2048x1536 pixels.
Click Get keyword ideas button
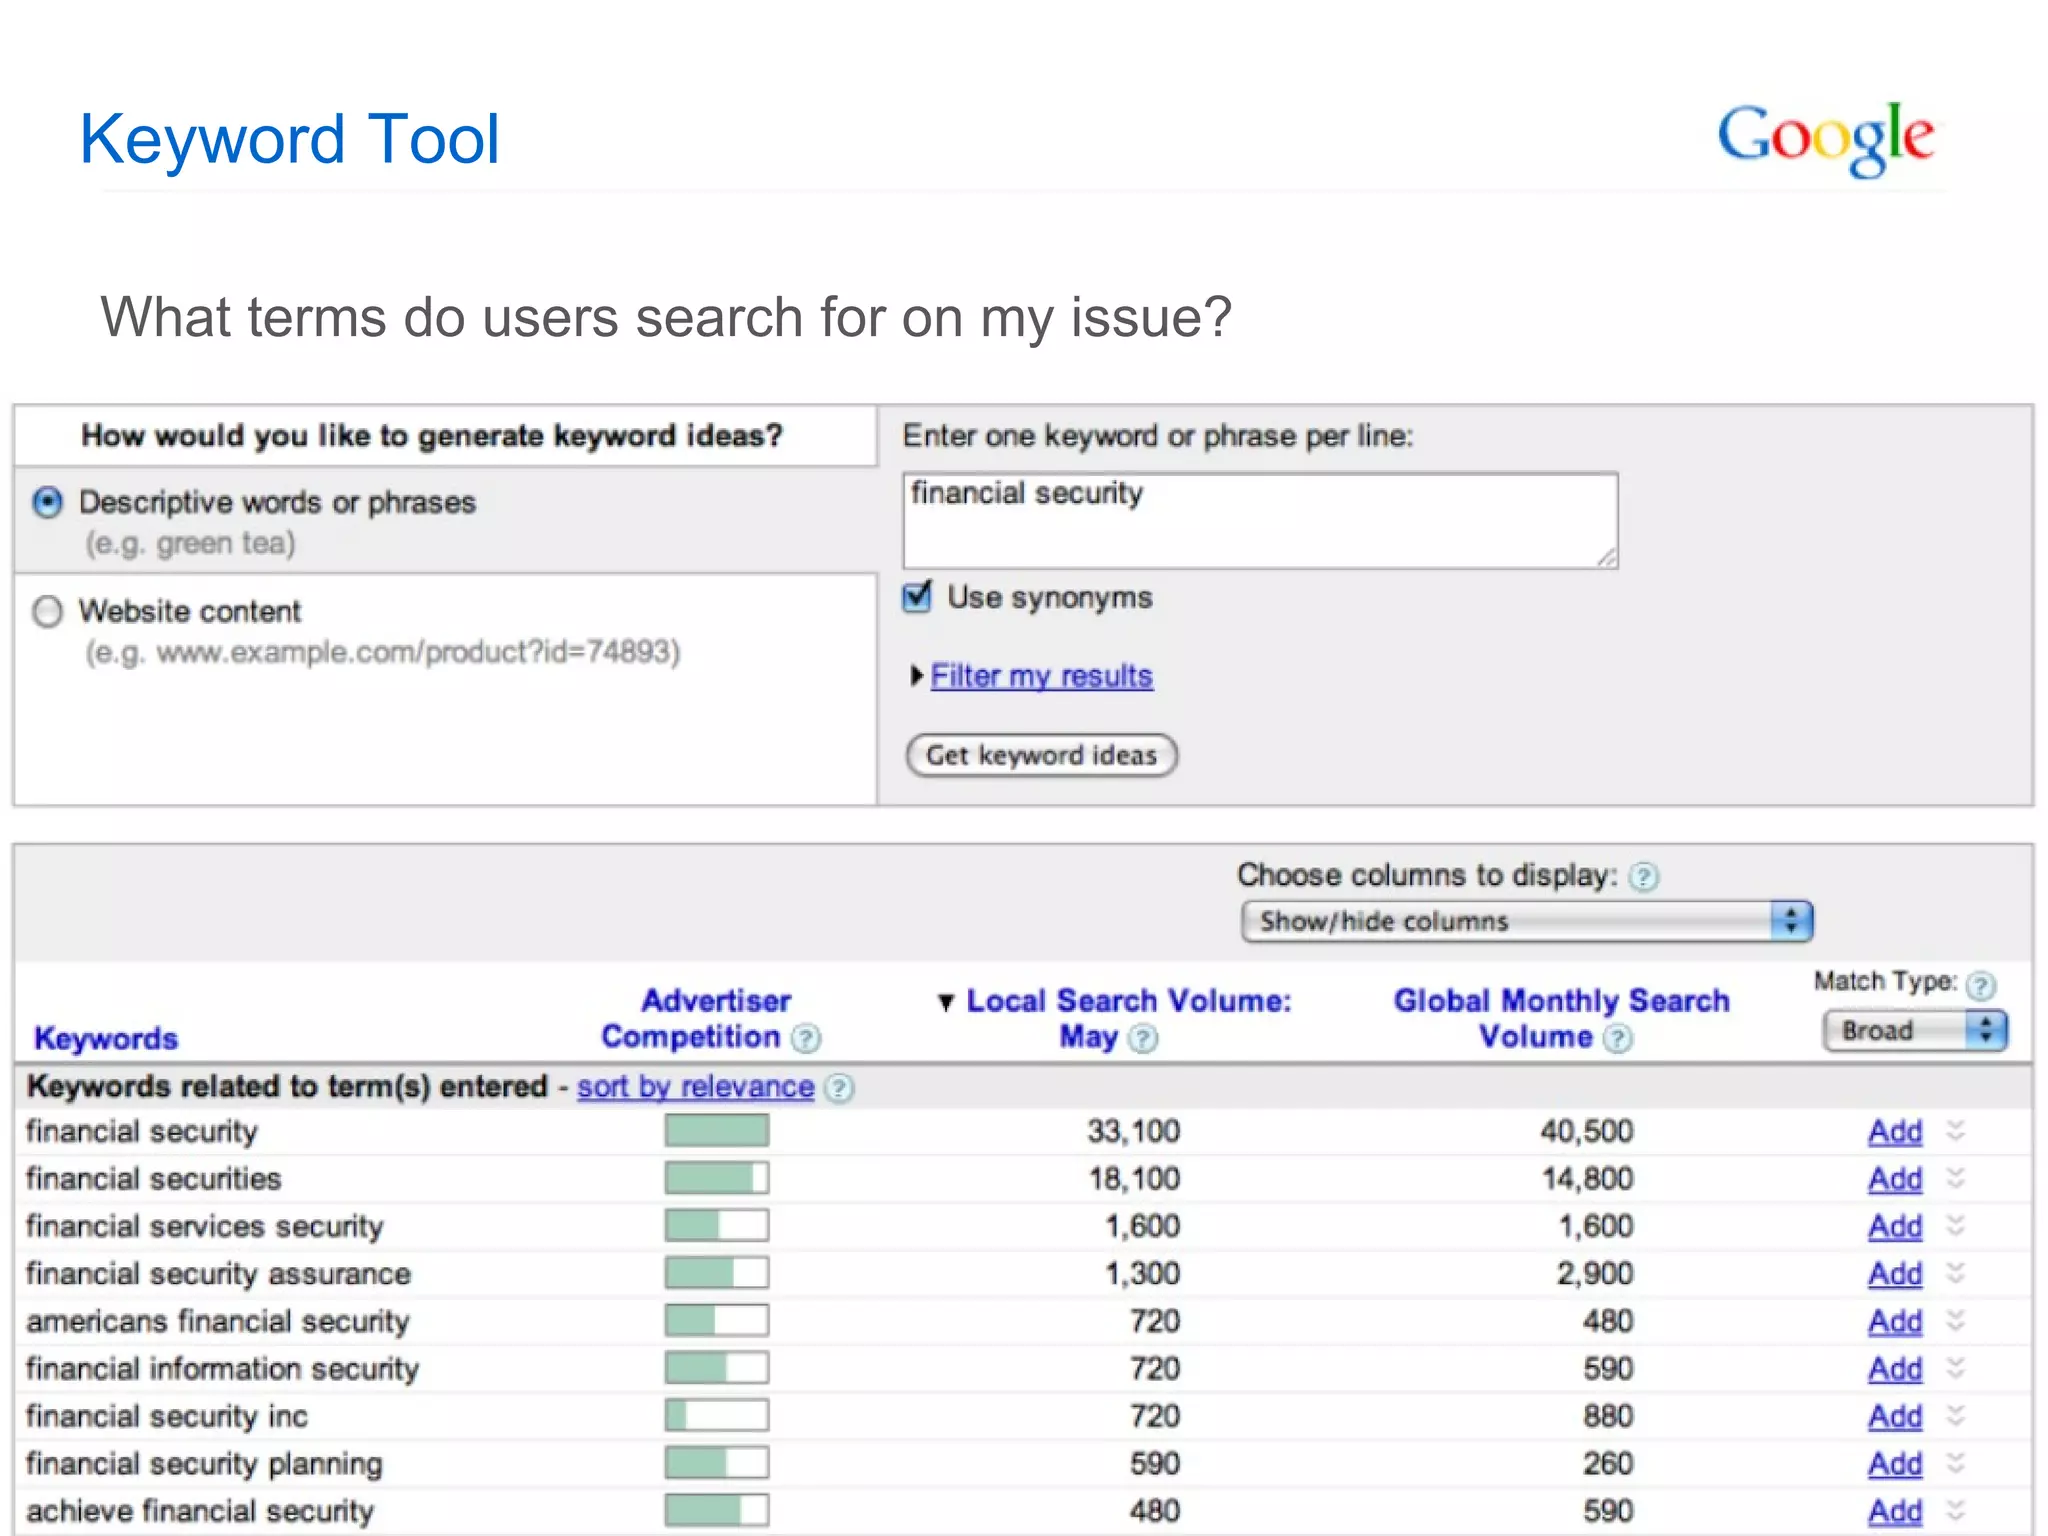1041,755
